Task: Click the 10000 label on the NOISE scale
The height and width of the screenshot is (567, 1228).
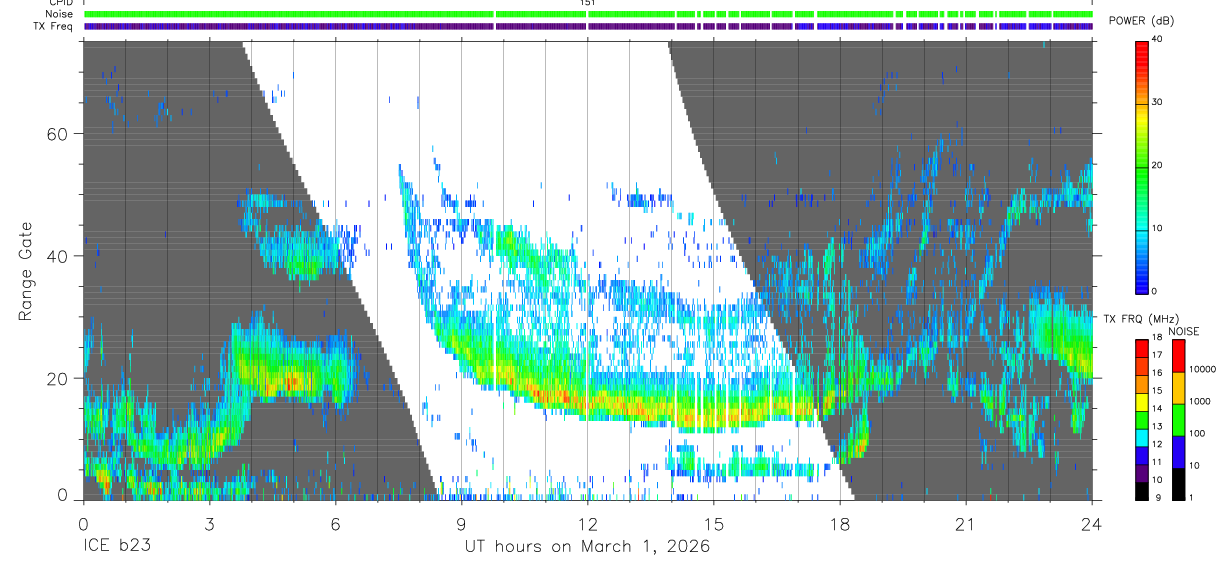Action: click(1203, 369)
